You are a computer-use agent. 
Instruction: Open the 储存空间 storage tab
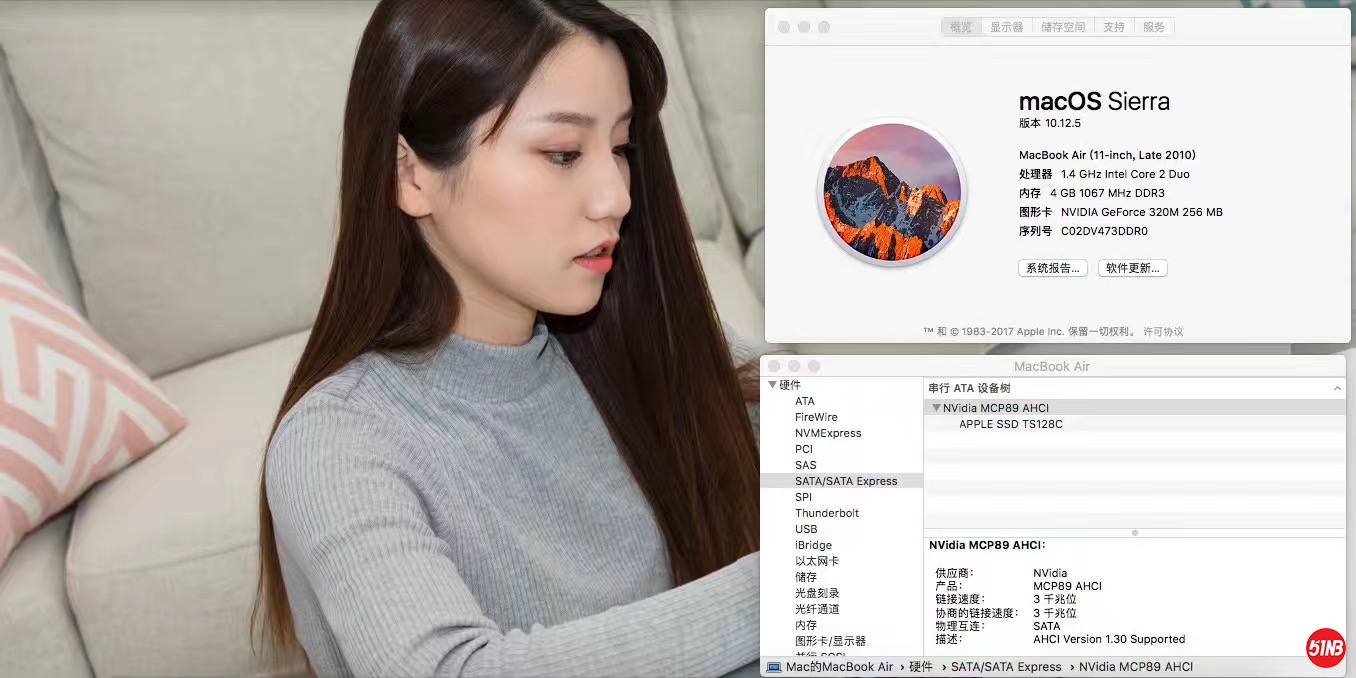click(1062, 27)
